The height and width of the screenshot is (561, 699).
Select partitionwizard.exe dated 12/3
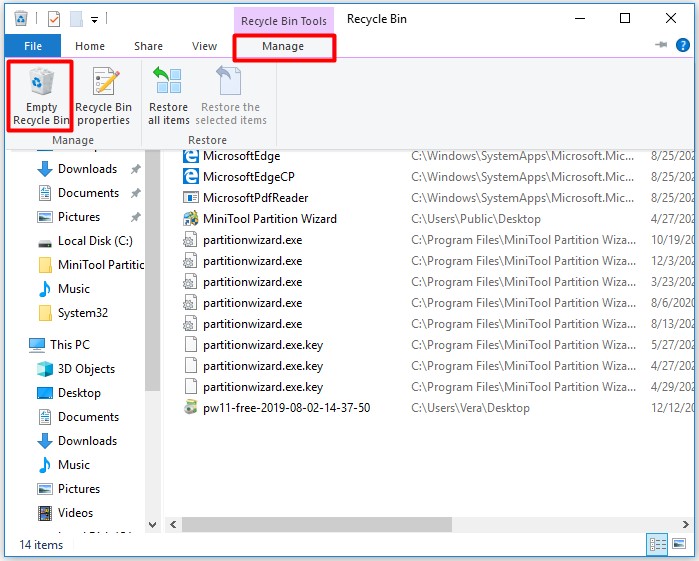[x=252, y=261]
